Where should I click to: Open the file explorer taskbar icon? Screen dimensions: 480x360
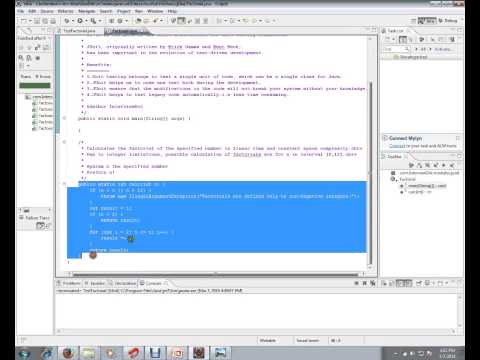(x=89, y=353)
